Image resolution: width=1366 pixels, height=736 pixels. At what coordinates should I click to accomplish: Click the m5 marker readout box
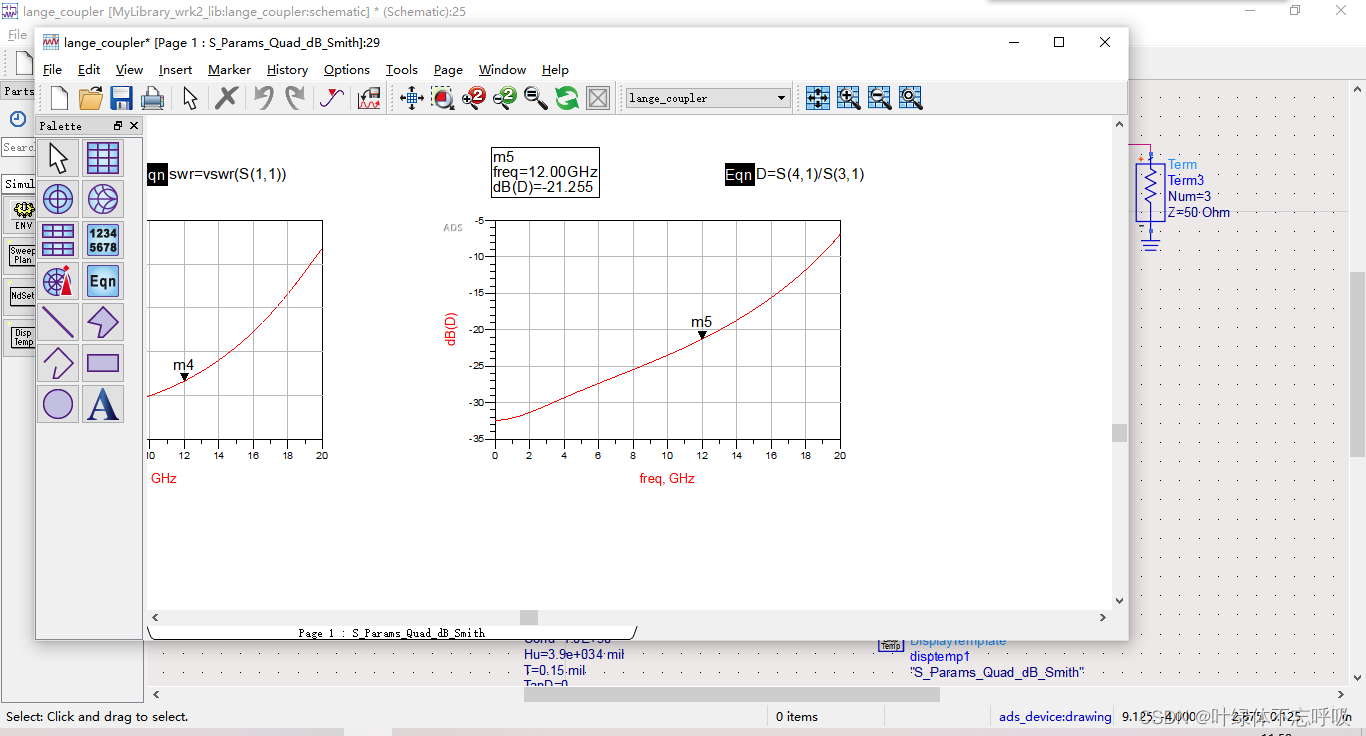545,172
